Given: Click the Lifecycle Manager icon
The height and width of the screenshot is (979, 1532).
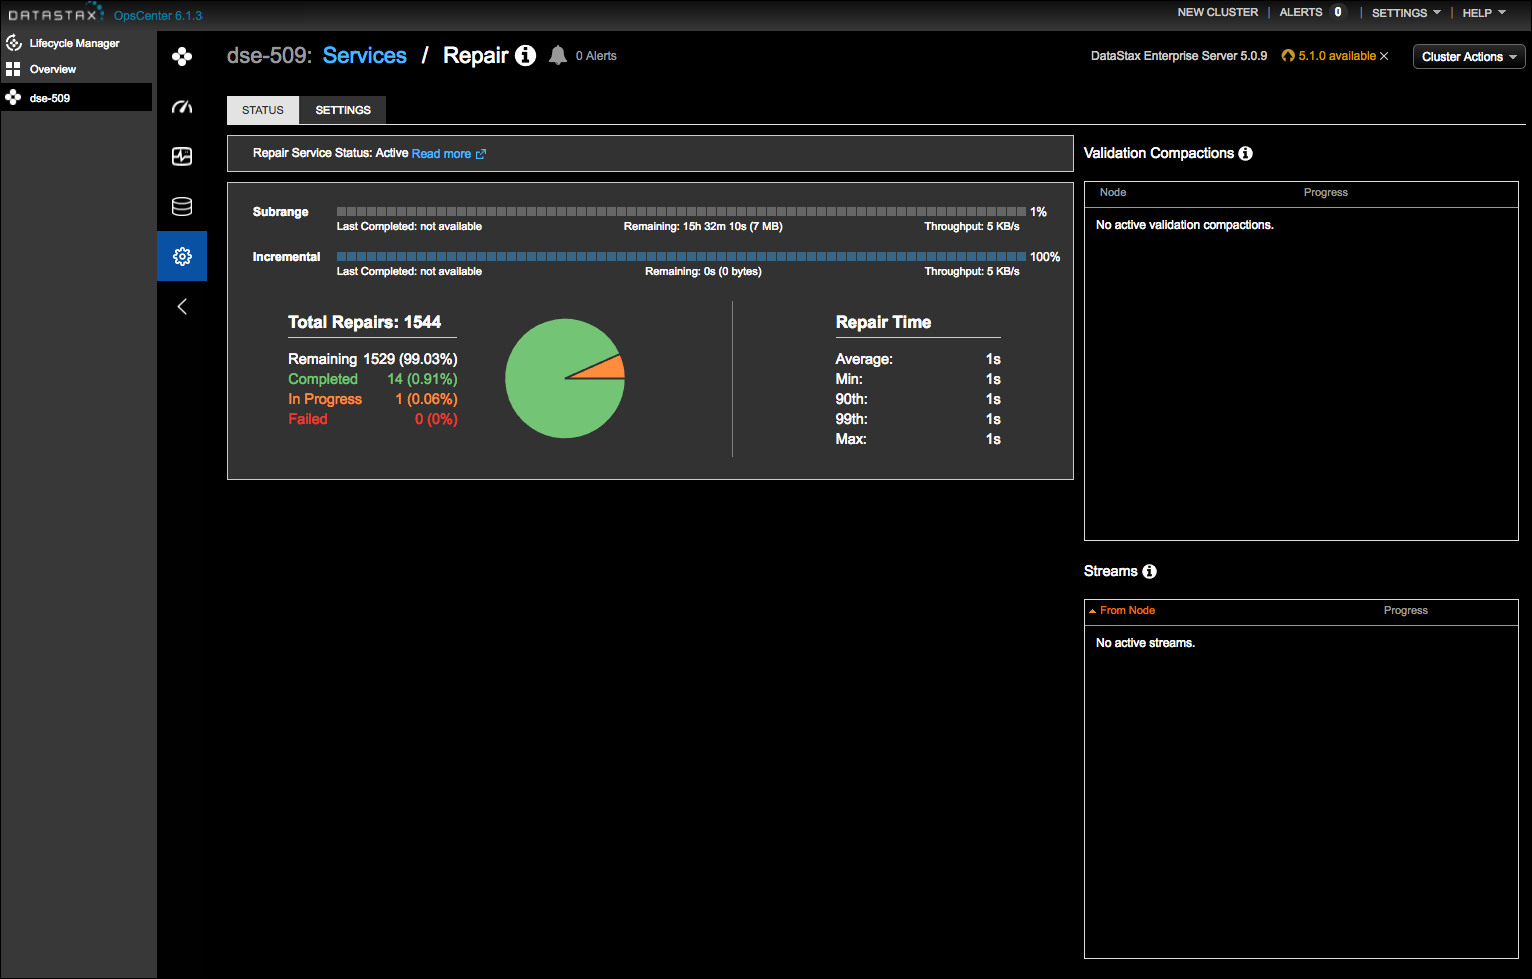Looking at the screenshot, I should 13,43.
